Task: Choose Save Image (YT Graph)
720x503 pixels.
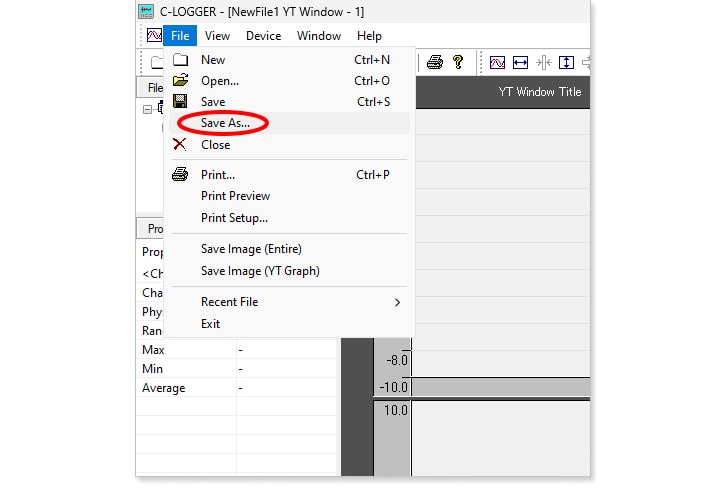Action: click(x=260, y=271)
